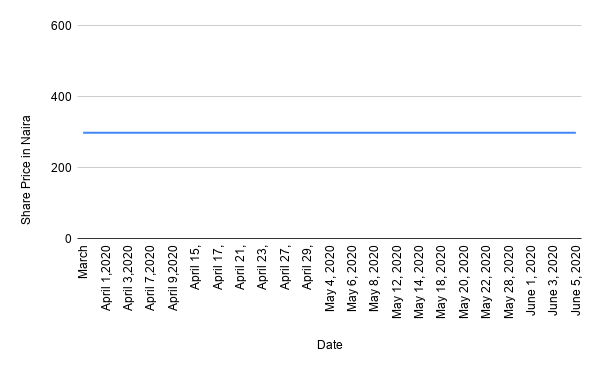Click the 400 horizontal gridline
This screenshot has width=600, height=371.
coord(329,96)
